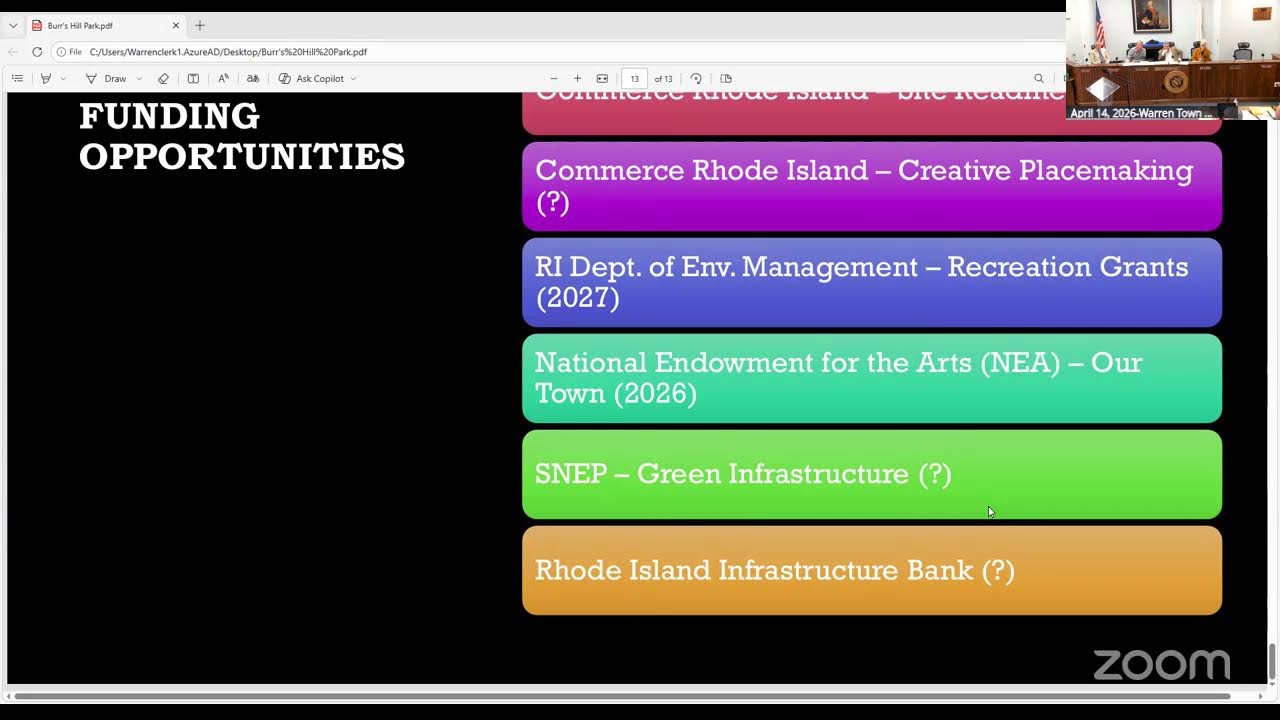View site information for the file

[69, 52]
